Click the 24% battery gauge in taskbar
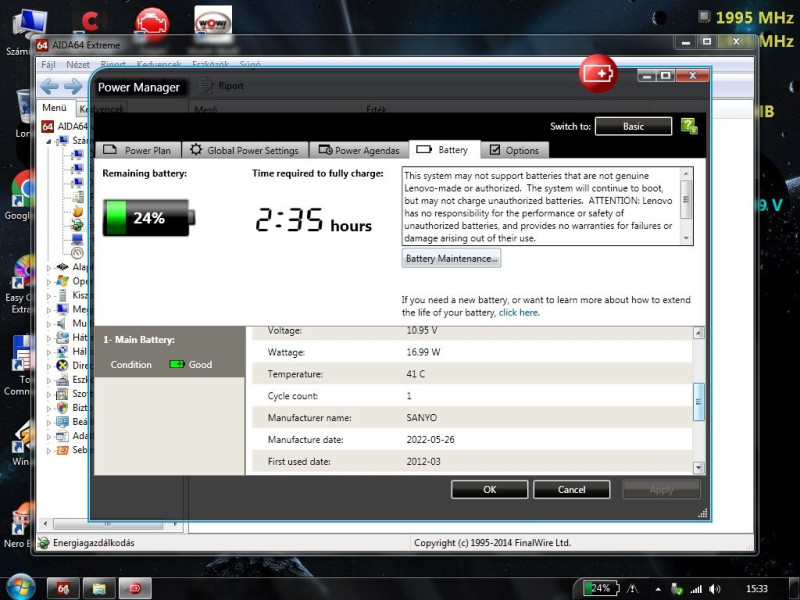This screenshot has width=800, height=600. click(601, 588)
